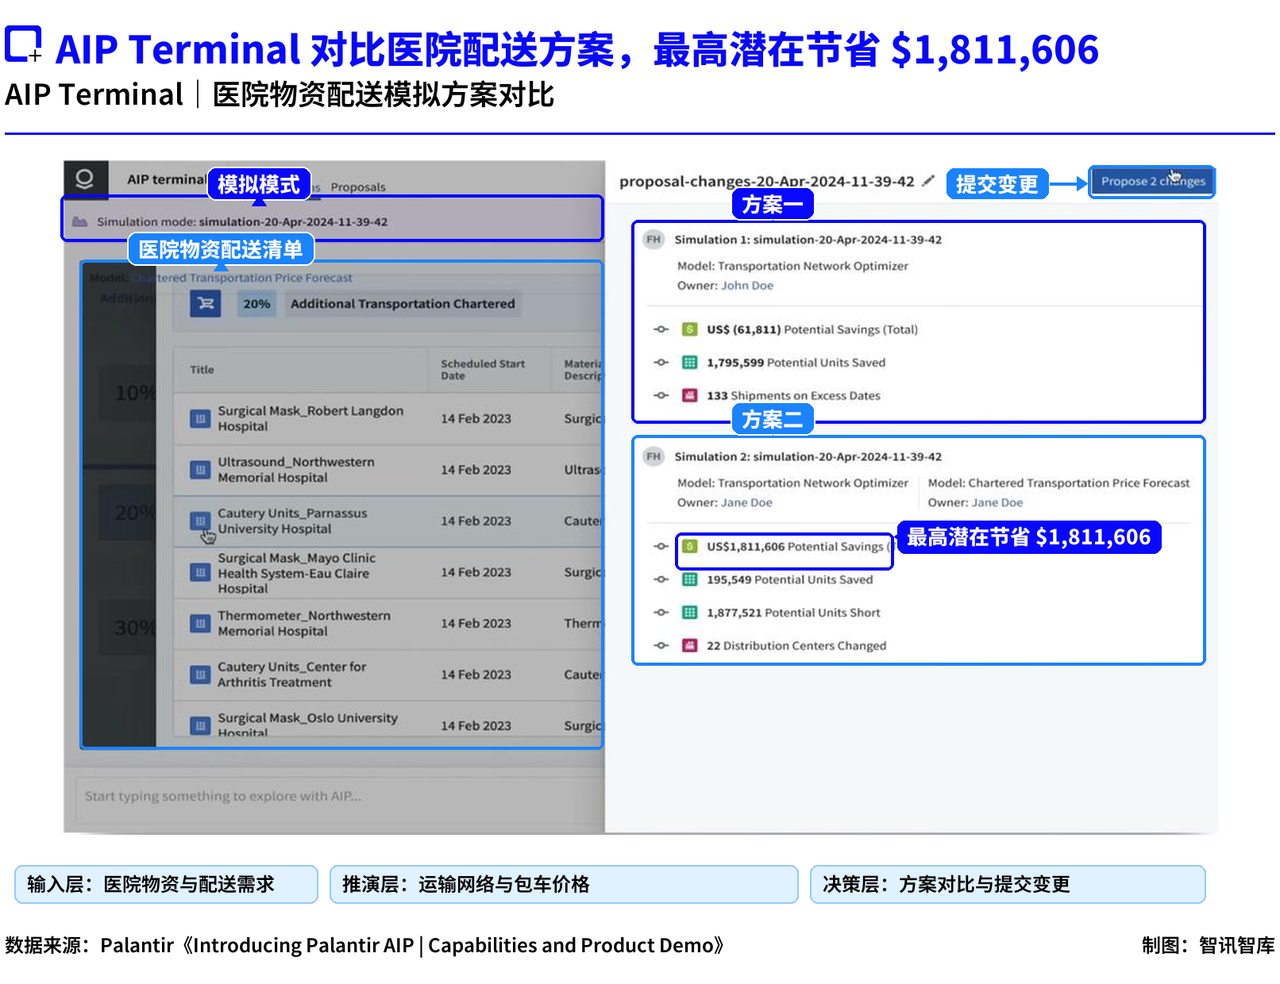Open the Proposals tab
Viewport: 1280px width, 984px height.
(358, 187)
